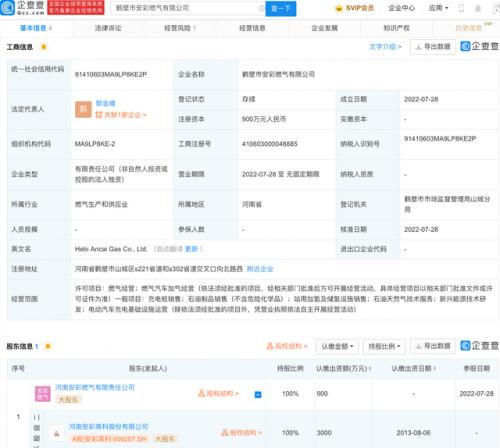The height and width of the screenshot is (448, 500).
Task: Focus the company search input field
Action: tap(188, 8)
